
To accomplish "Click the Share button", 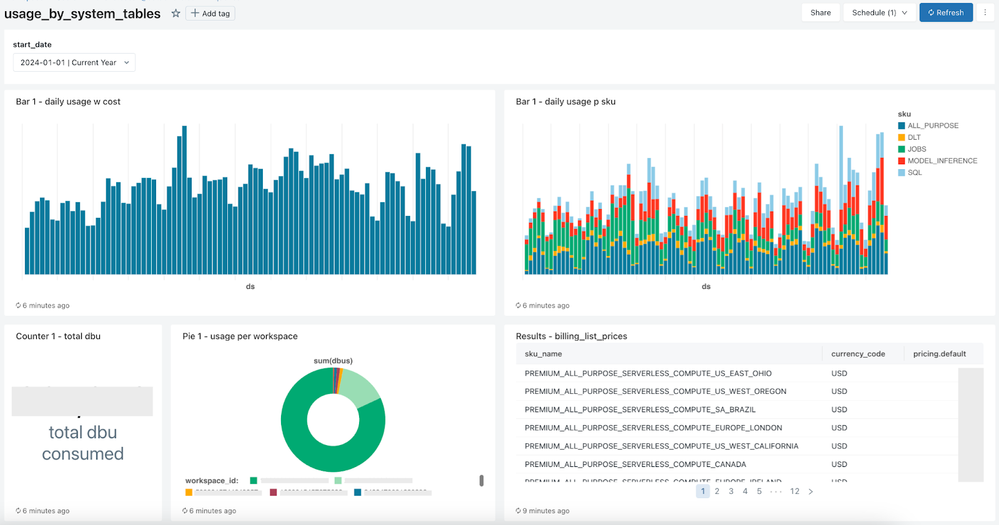I will click(820, 13).
